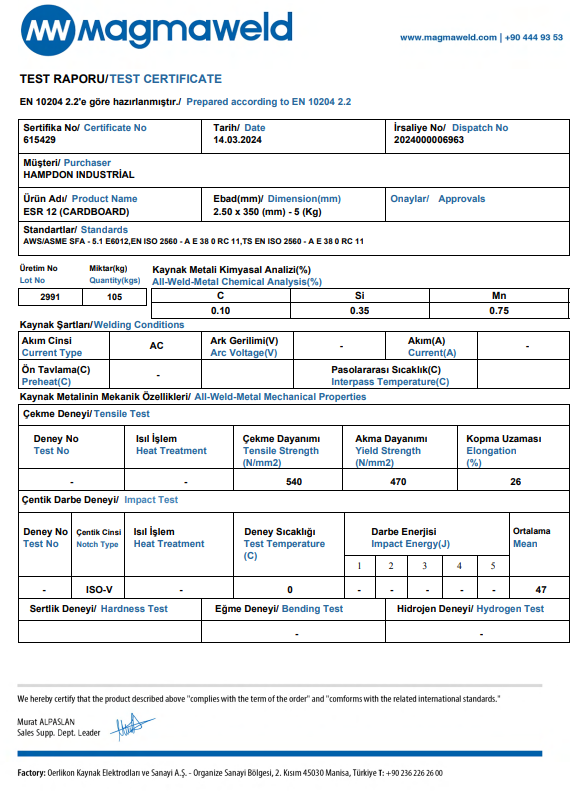The image size is (572, 791).
Task: Click the purchaser name HAMPDON INDUSTRIAL
Action: coord(79,175)
